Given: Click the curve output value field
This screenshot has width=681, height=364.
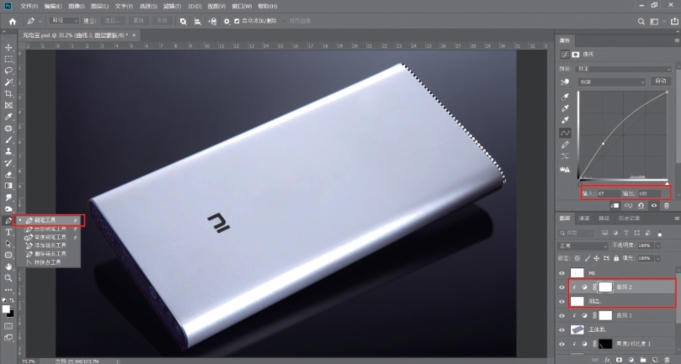Looking at the screenshot, I should 649,193.
